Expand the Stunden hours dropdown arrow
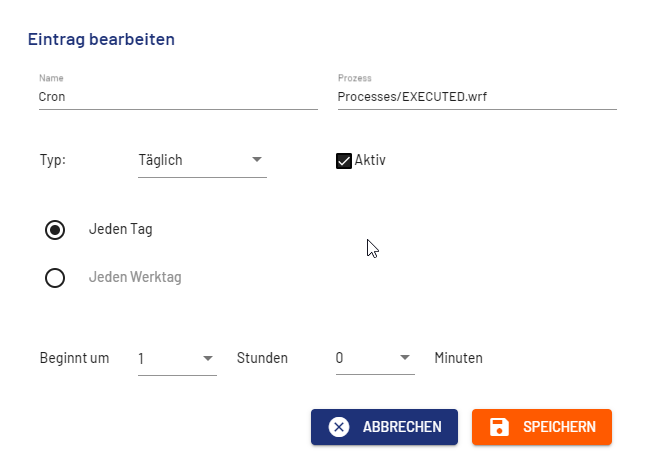Screen dimensions: 647x465 point(208,358)
